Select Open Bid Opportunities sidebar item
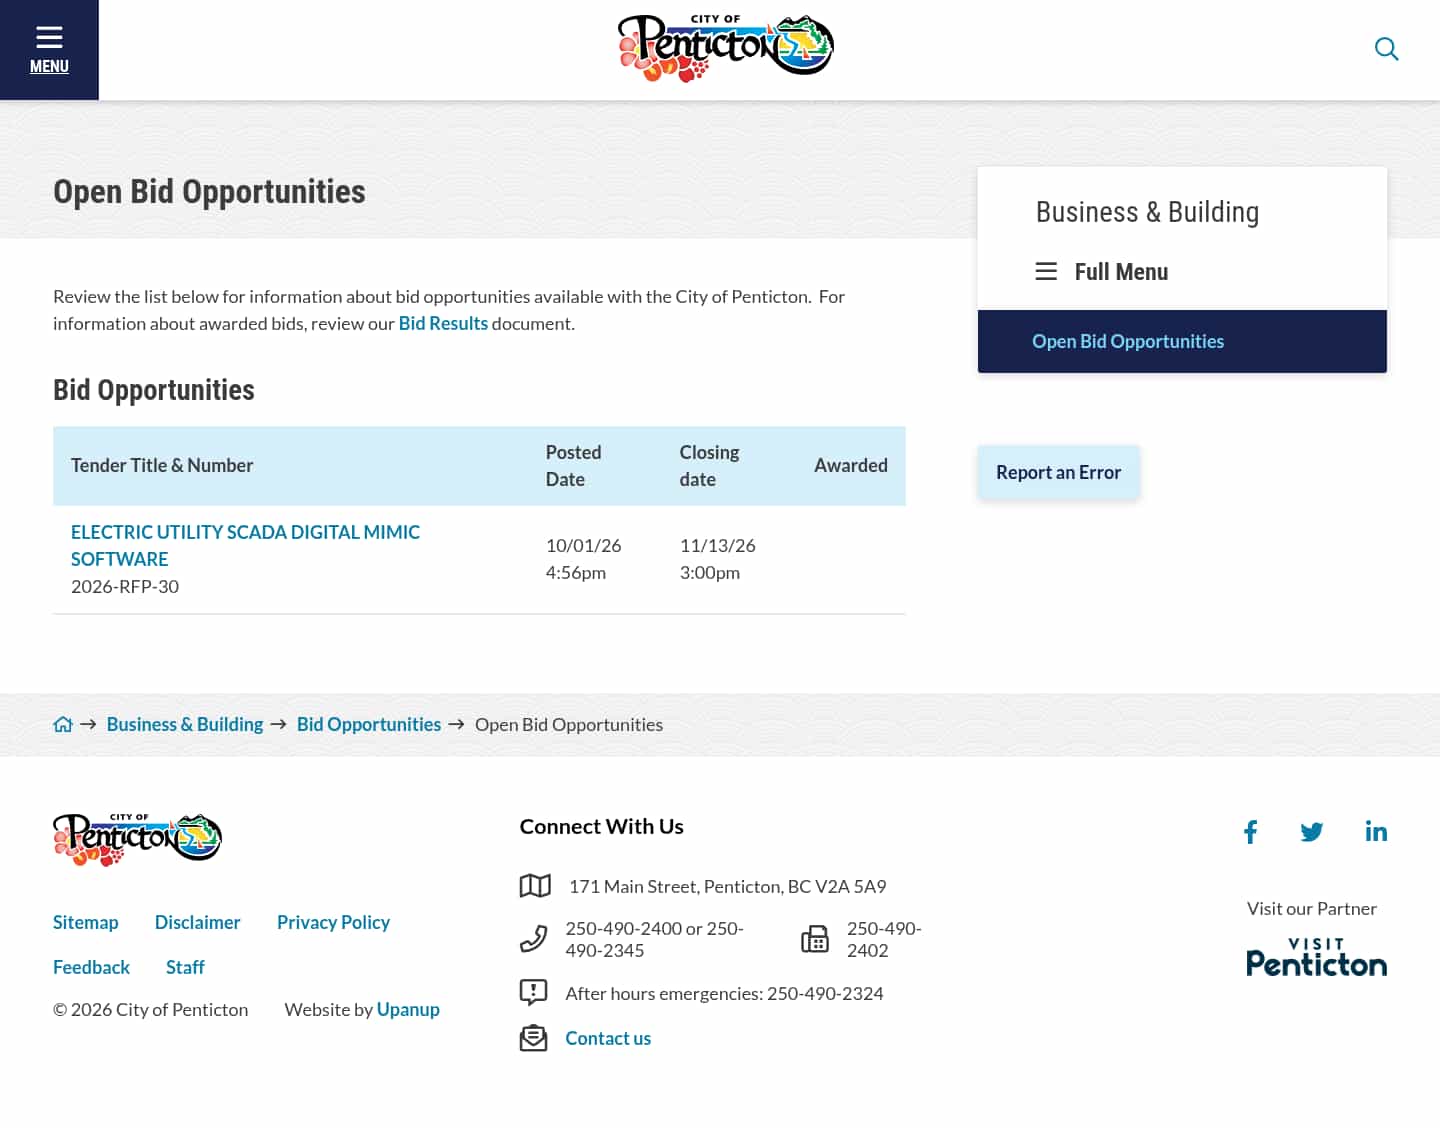 (1182, 341)
